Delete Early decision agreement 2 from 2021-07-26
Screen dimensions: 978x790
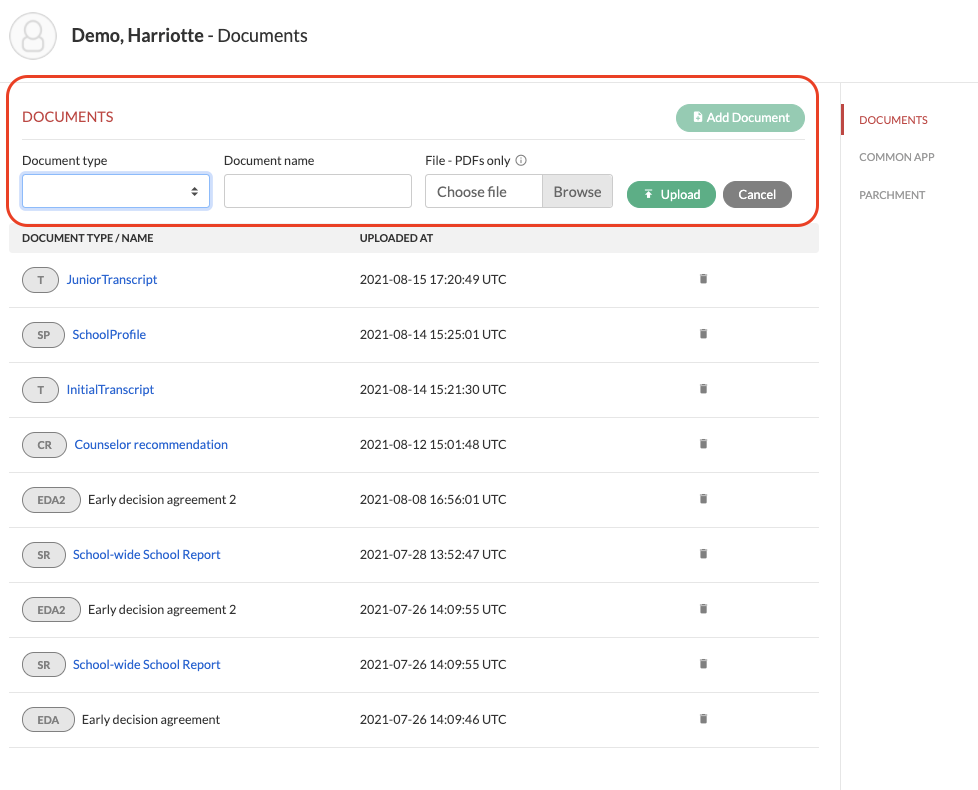[x=703, y=608]
